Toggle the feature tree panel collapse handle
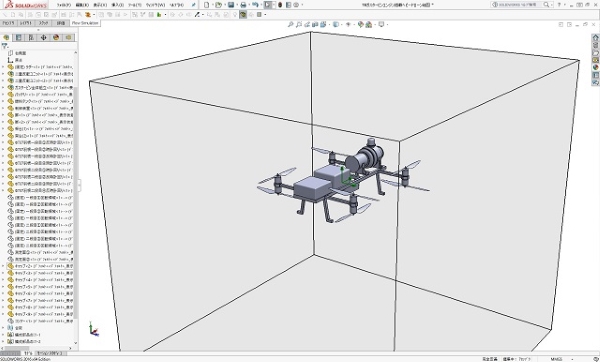The image size is (600, 362). click(x=79, y=186)
